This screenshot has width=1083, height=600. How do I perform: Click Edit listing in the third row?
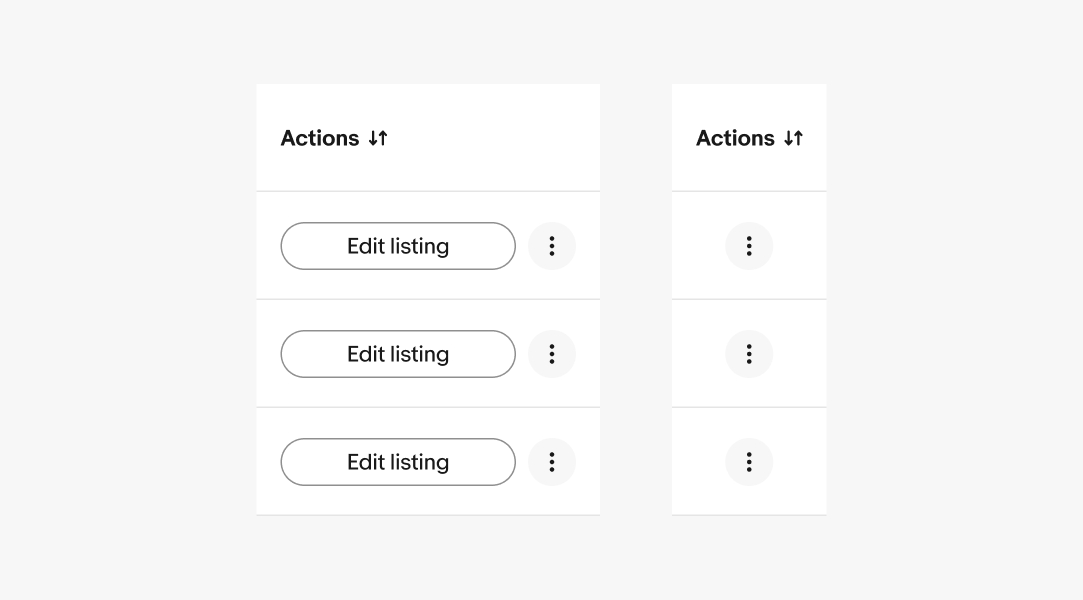(x=398, y=462)
